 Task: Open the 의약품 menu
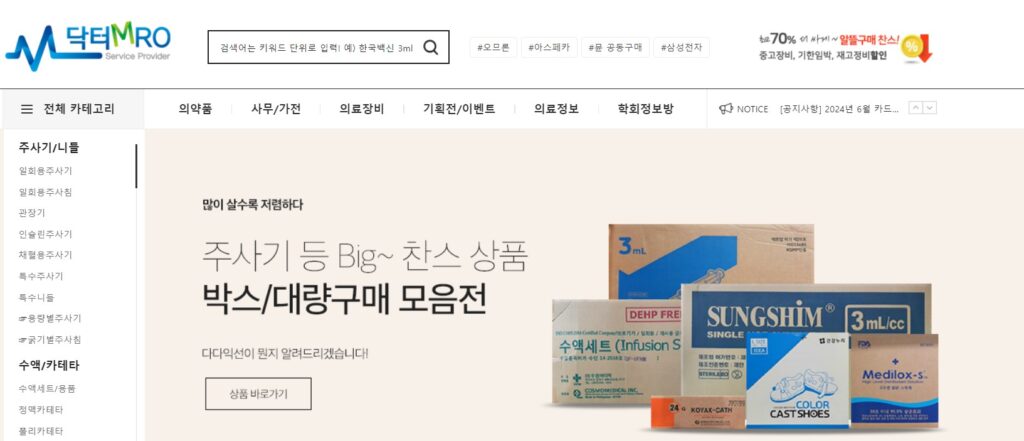click(195, 109)
